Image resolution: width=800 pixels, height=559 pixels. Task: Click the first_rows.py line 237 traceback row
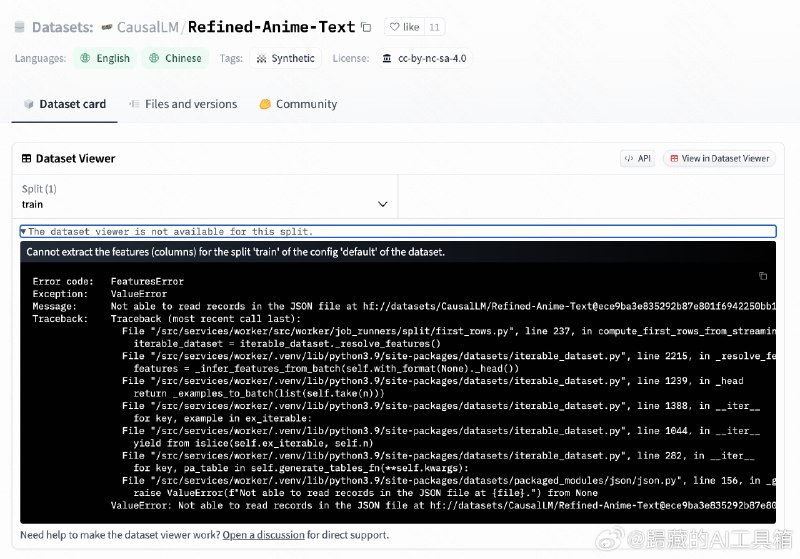click(449, 331)
